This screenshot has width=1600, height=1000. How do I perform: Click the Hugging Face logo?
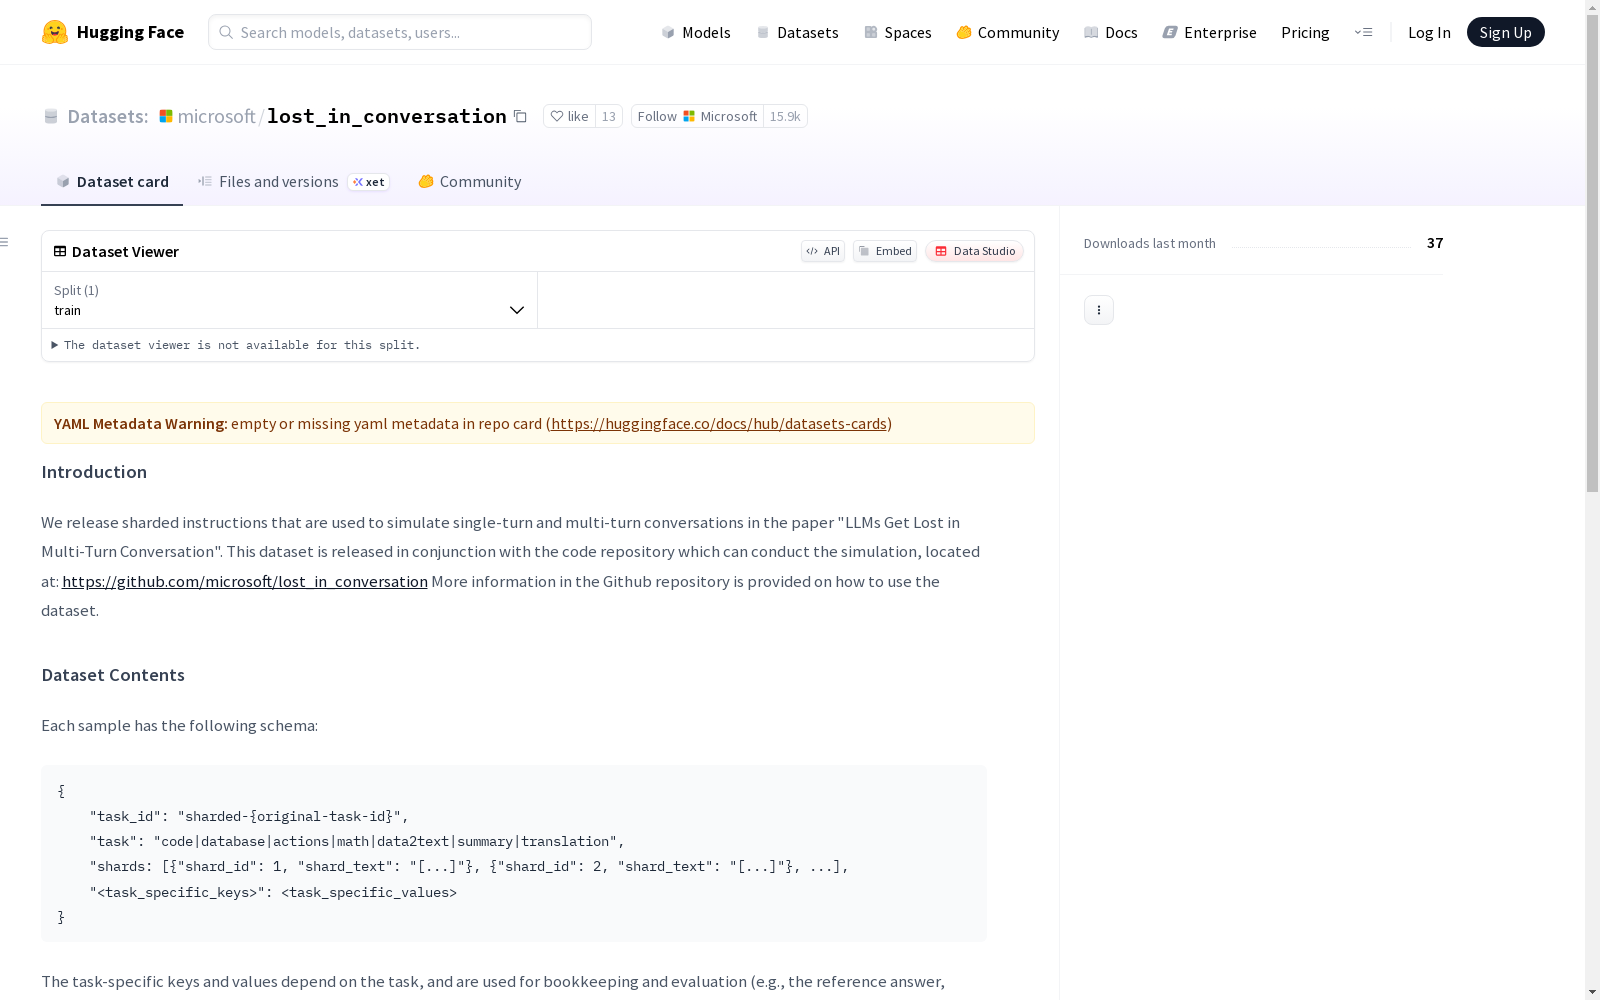[113, 32]
